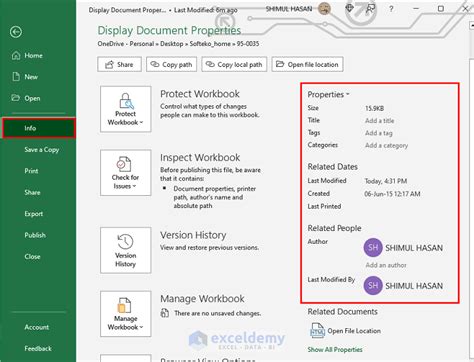Open the Protect Workbook dropdown
The height and width of the screenshot is (362, 474).
point(126,109)
